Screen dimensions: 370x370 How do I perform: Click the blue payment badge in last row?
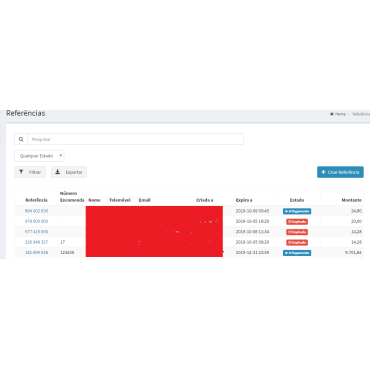coord(297,253)
